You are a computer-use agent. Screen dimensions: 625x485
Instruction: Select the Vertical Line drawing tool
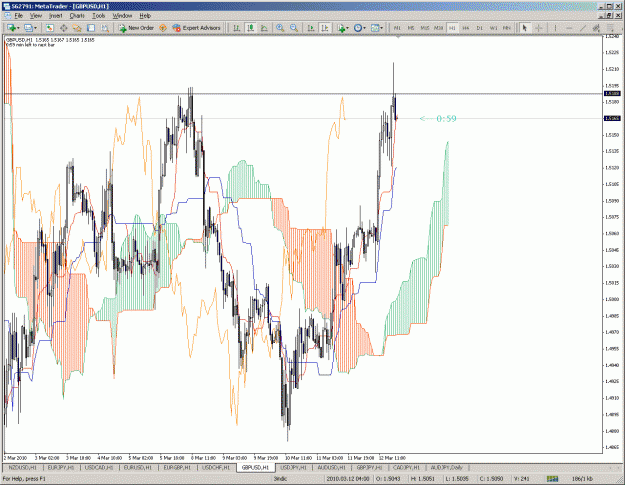(555, 28)
